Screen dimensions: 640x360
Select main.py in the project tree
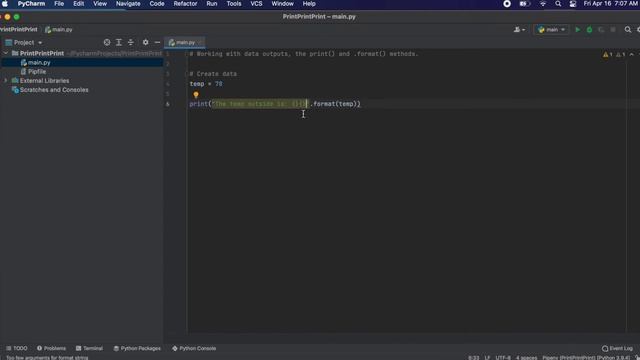[x=82, y=62]
